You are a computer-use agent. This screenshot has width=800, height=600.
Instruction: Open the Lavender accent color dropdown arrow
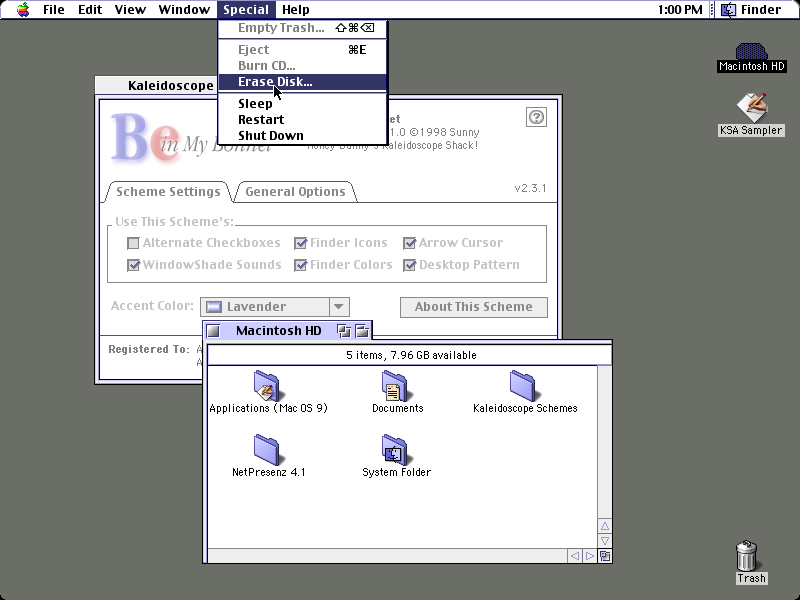339,307
